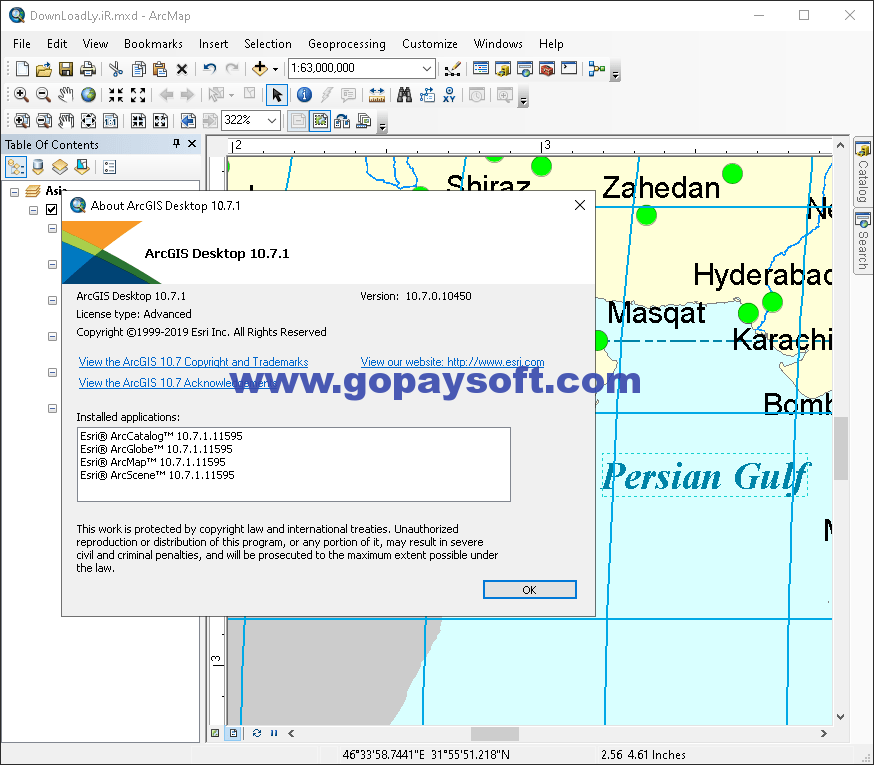Open the Find binoculars tool
874x765 pixels.
click(x=404, y=95)
